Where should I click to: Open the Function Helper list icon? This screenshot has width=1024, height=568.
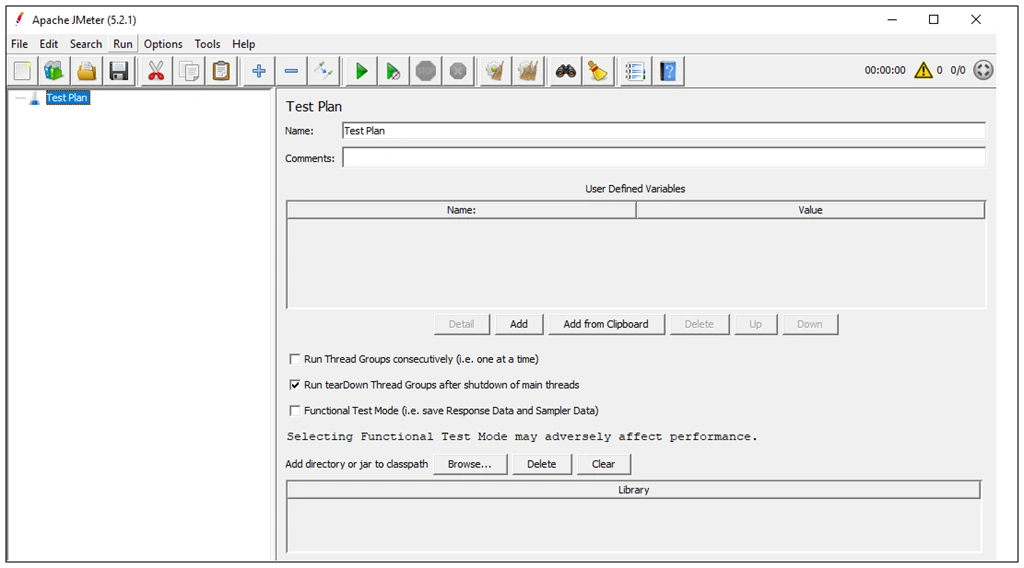[x=635, y=71]
